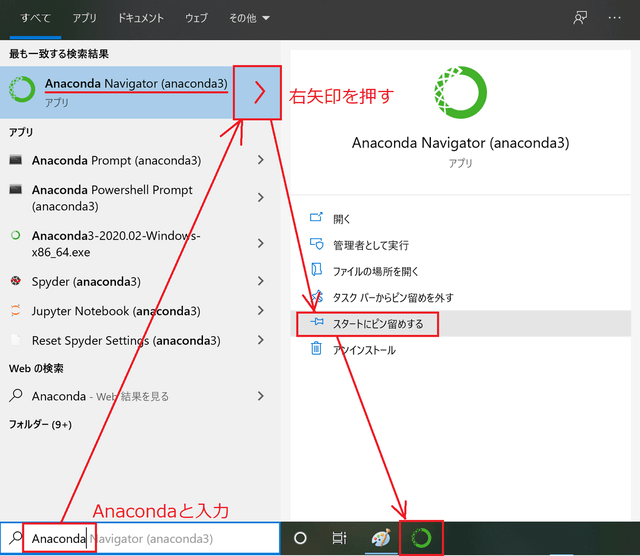Screen dimensions: 640x556
Task: Click the open file location icon
Action: coord(316,270)
